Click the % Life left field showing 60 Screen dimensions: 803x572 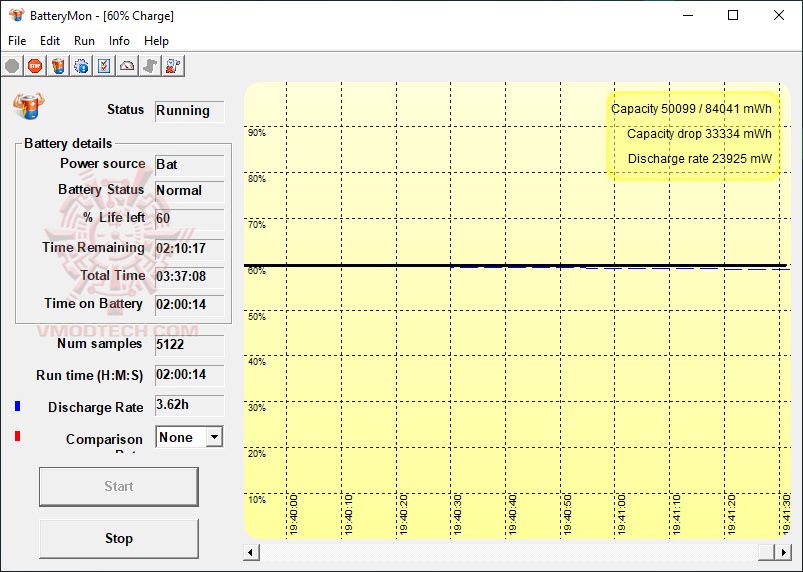(189, 219)
